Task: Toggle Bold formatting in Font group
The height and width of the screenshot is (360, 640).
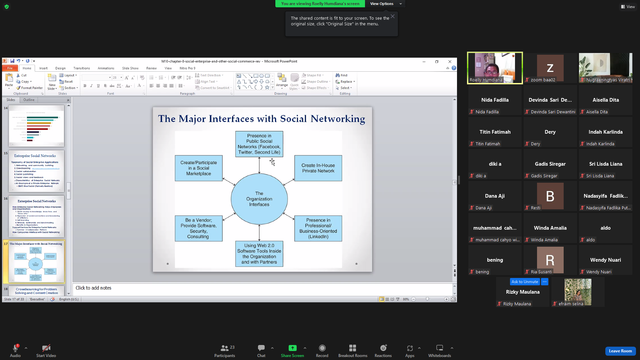Action: tap(85, 86)
